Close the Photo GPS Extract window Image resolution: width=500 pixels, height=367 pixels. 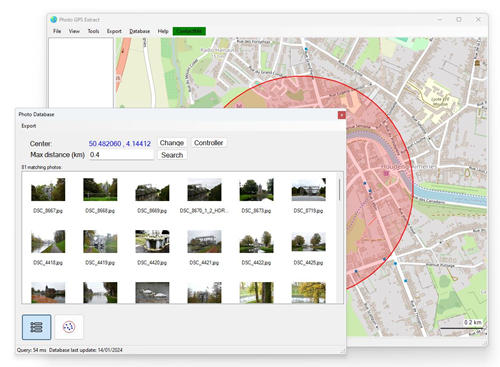(x=478, y=20)
